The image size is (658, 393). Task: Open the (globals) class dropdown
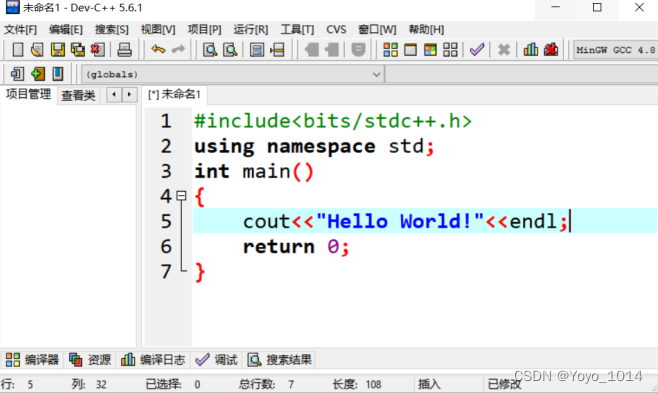click(232, 75)
